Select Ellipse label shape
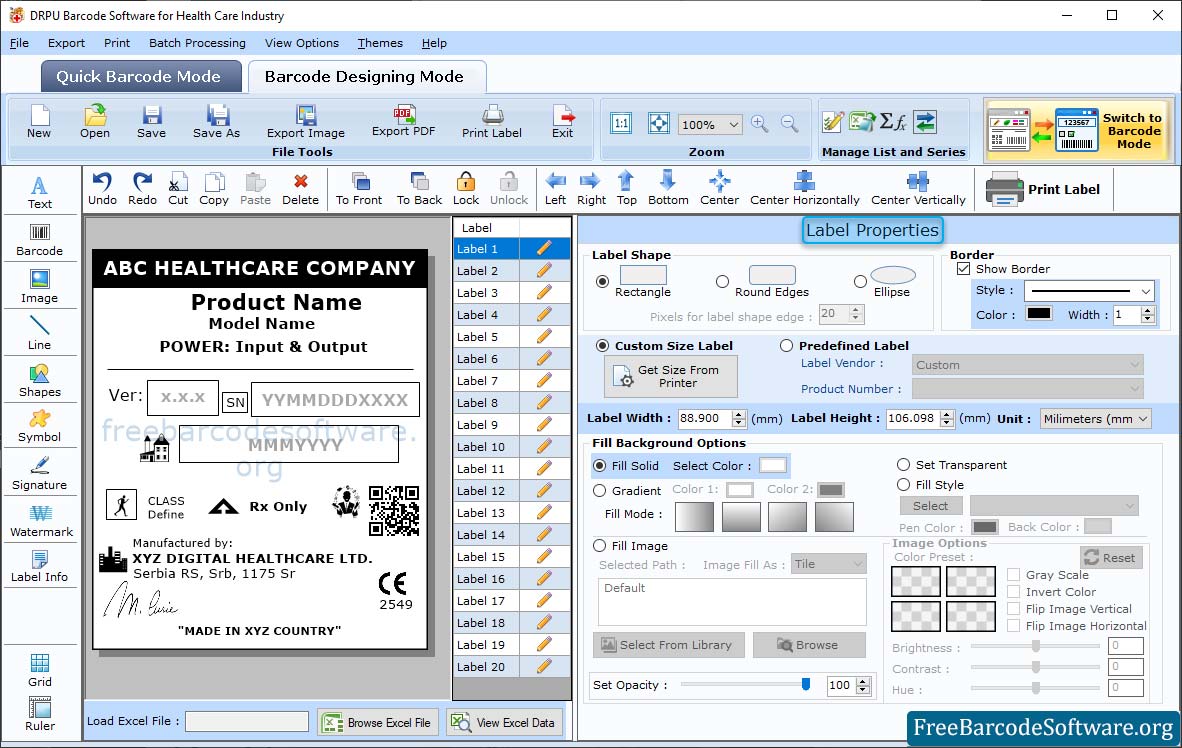1182x748 pixels. [x=860, y=281]
